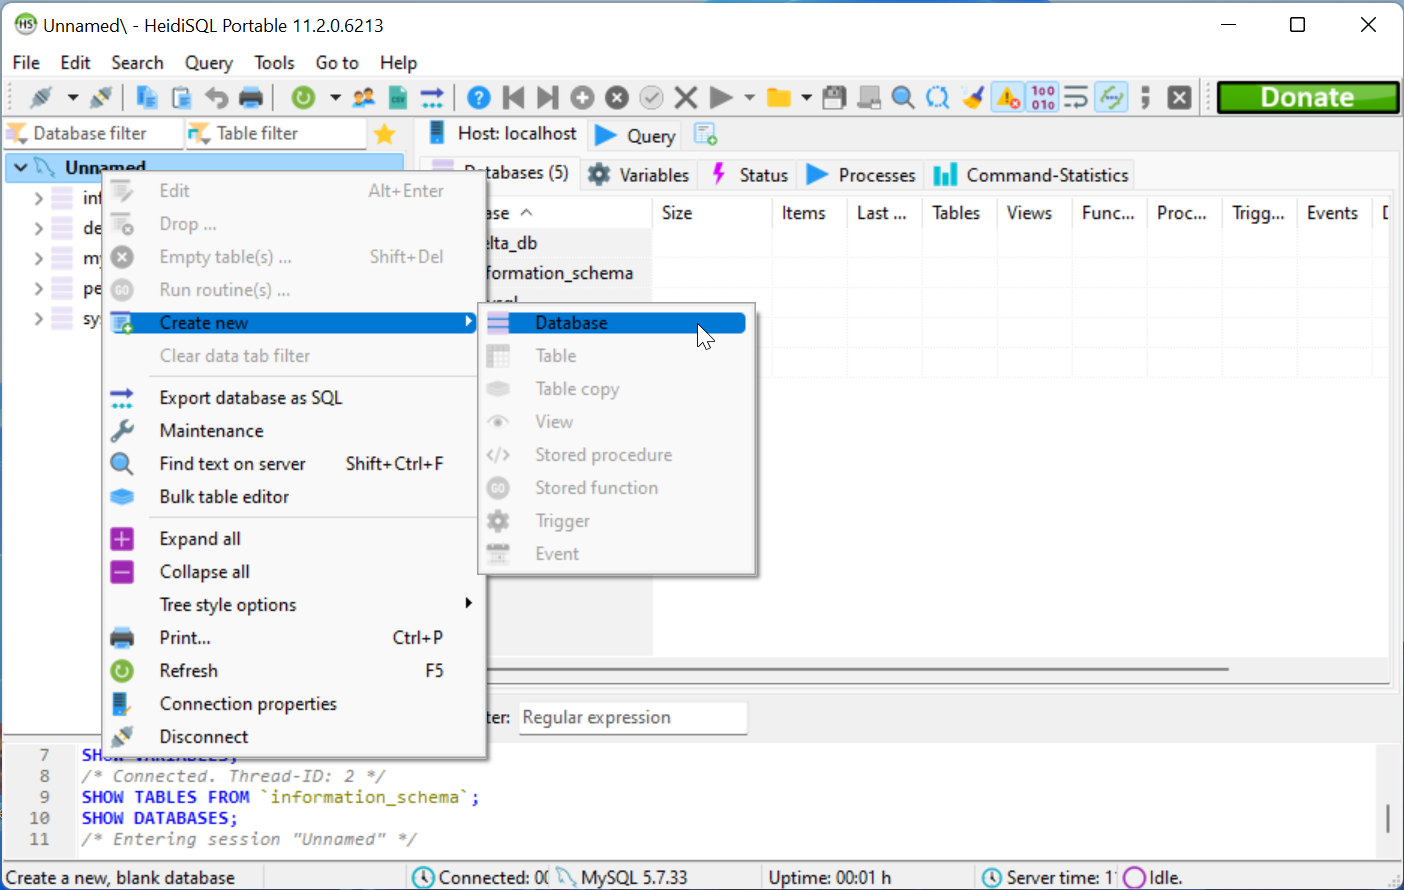This screenshot has height=890, width=1404.
Task: Click the Insert row plus icon
Action: point(582,97)
